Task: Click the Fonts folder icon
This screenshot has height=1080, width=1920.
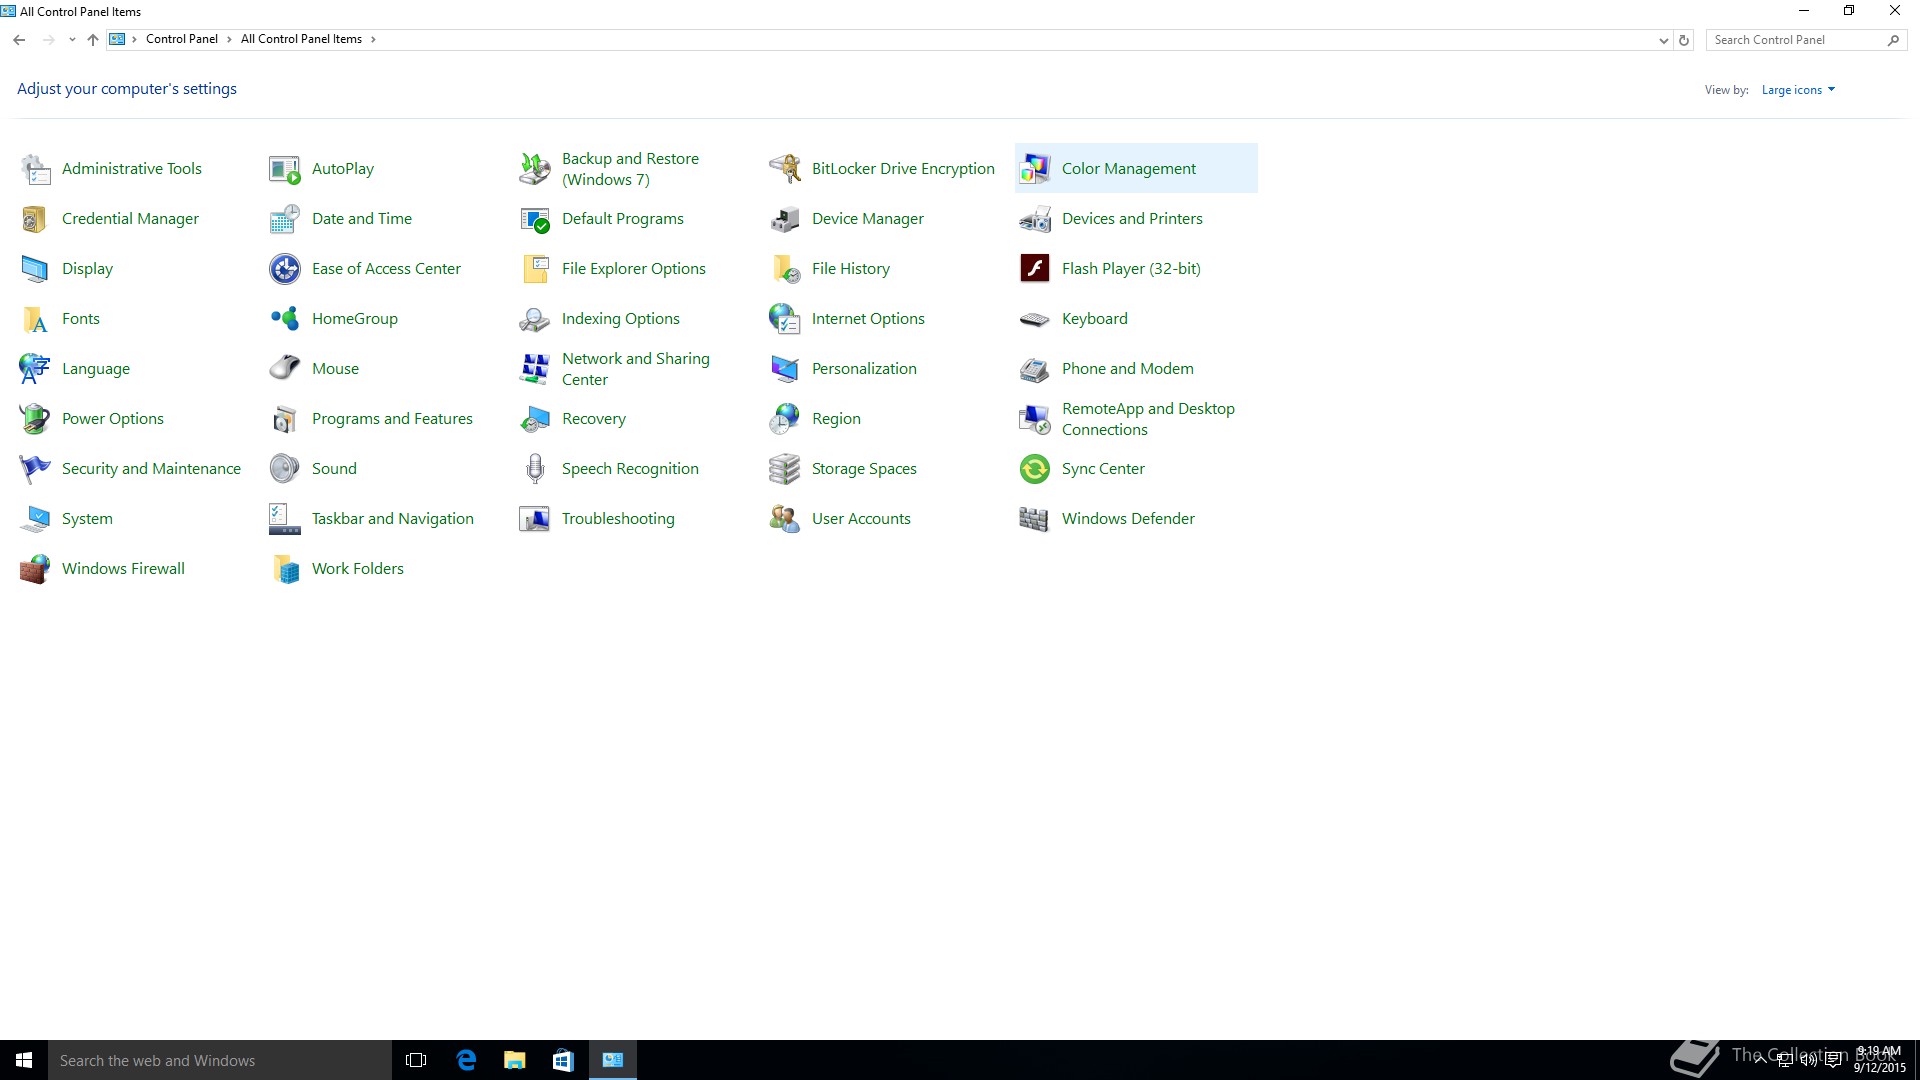Action: [35, 319]
